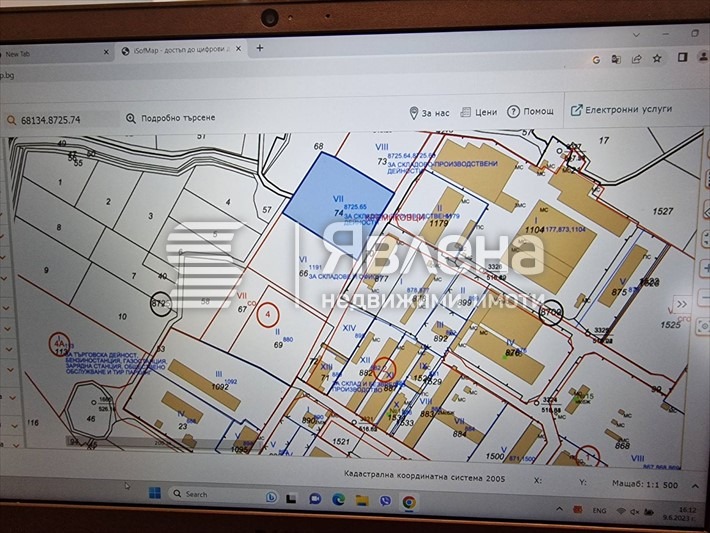
Task: Switch to Chrome in the taskbar
Action: pyautogui.click(x=409, y=502)
